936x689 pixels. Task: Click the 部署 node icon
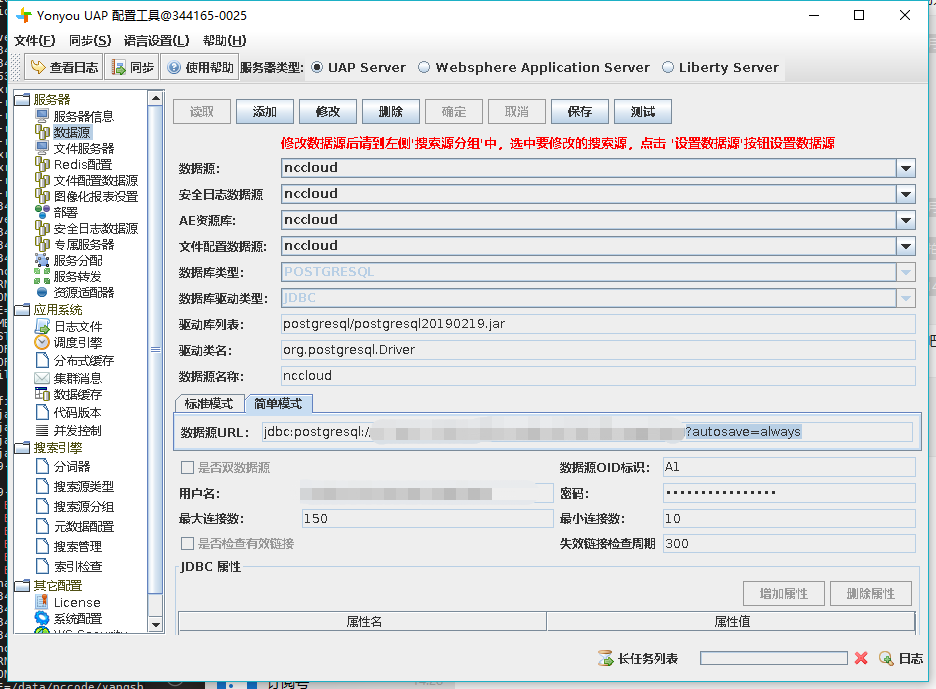click(x=42, y=212)
